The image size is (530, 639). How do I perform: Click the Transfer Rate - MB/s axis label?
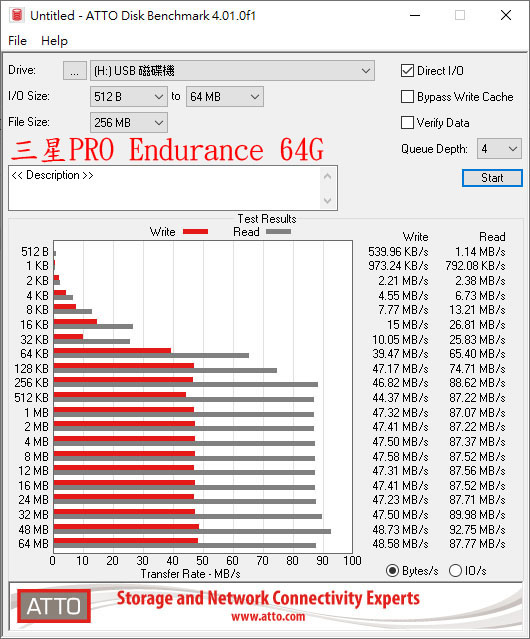tap(191, 574)
